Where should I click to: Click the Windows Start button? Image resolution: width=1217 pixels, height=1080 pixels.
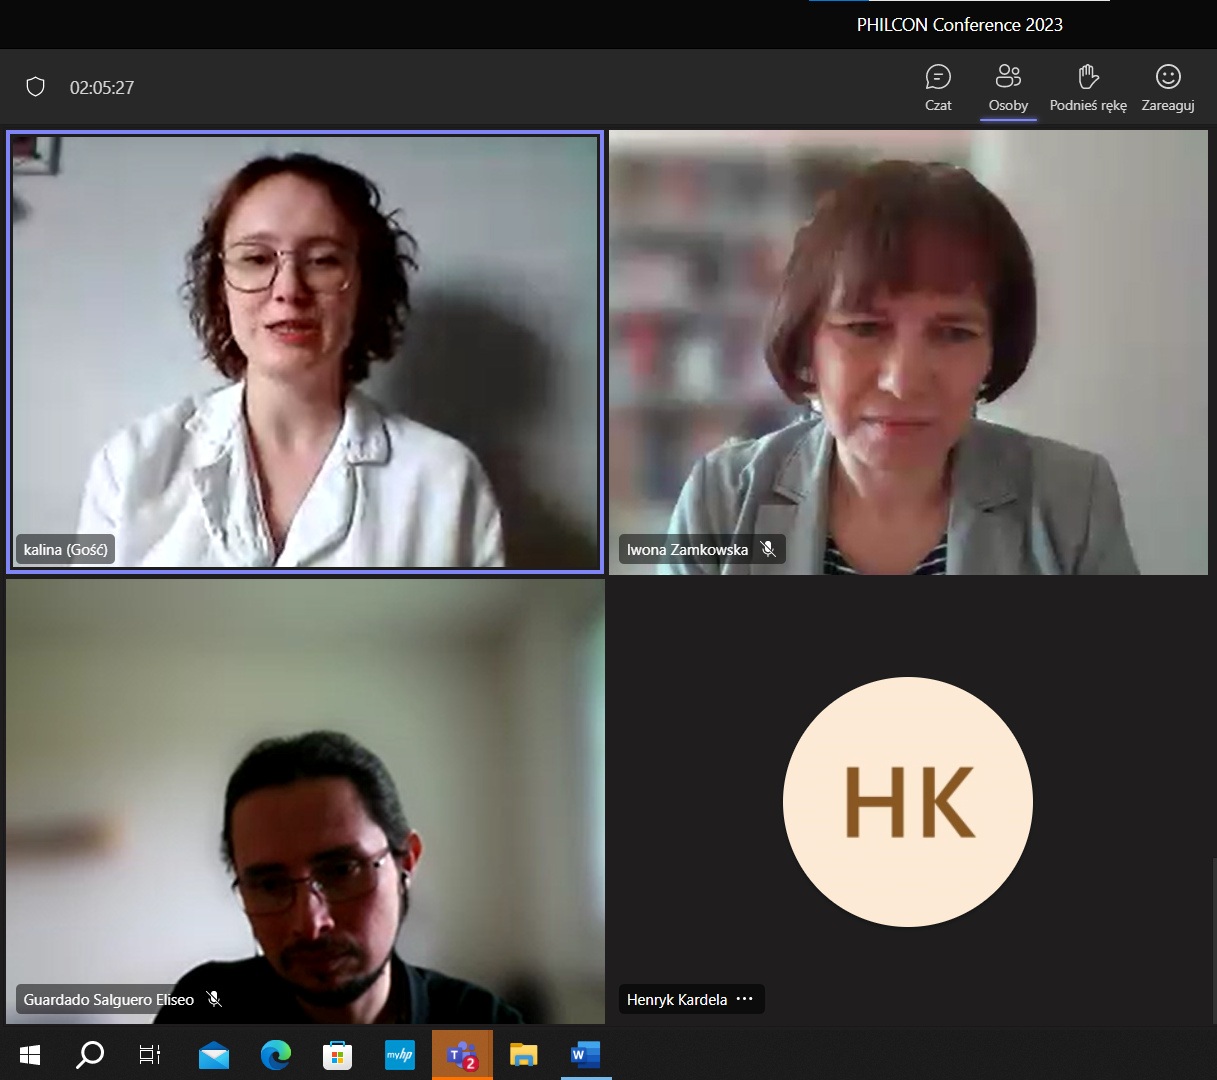[29, 1055]
